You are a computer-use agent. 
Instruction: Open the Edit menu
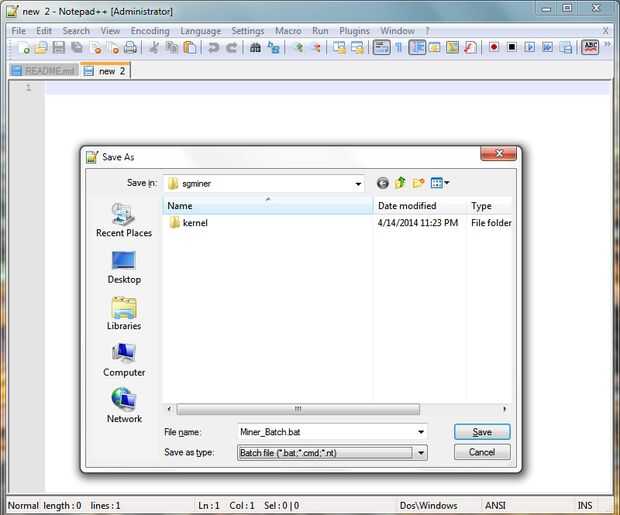(x=44, y=31)
